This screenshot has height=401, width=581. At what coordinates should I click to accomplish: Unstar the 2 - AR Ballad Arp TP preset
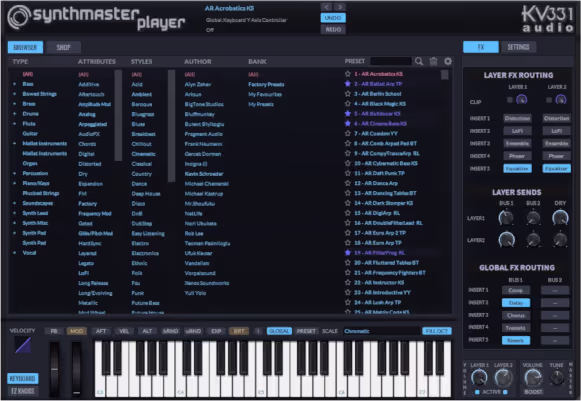click(348, 84)
